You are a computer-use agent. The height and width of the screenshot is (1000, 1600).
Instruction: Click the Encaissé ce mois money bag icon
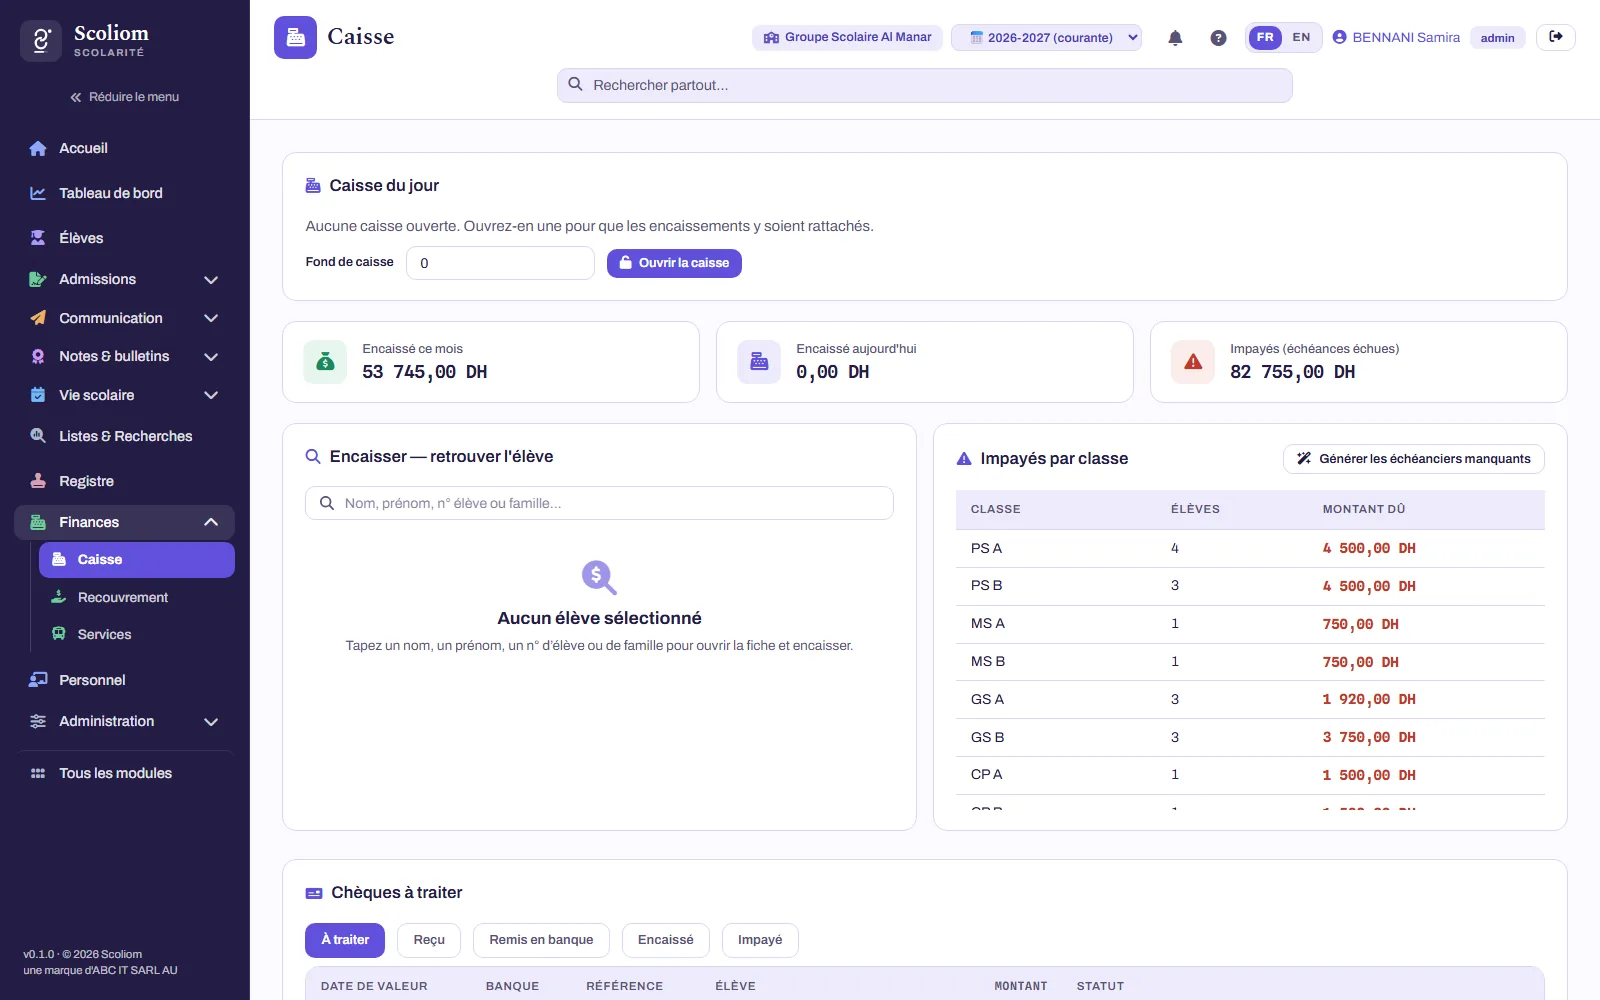325,362
